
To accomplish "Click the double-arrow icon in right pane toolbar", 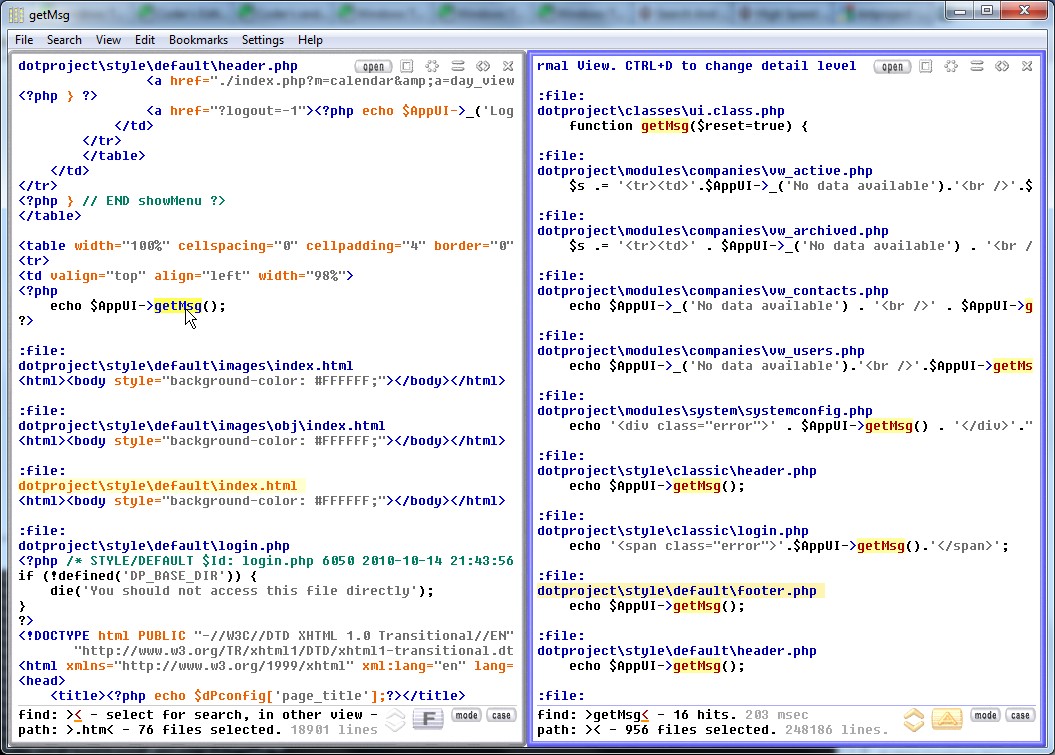I will tap(1001, 67).
